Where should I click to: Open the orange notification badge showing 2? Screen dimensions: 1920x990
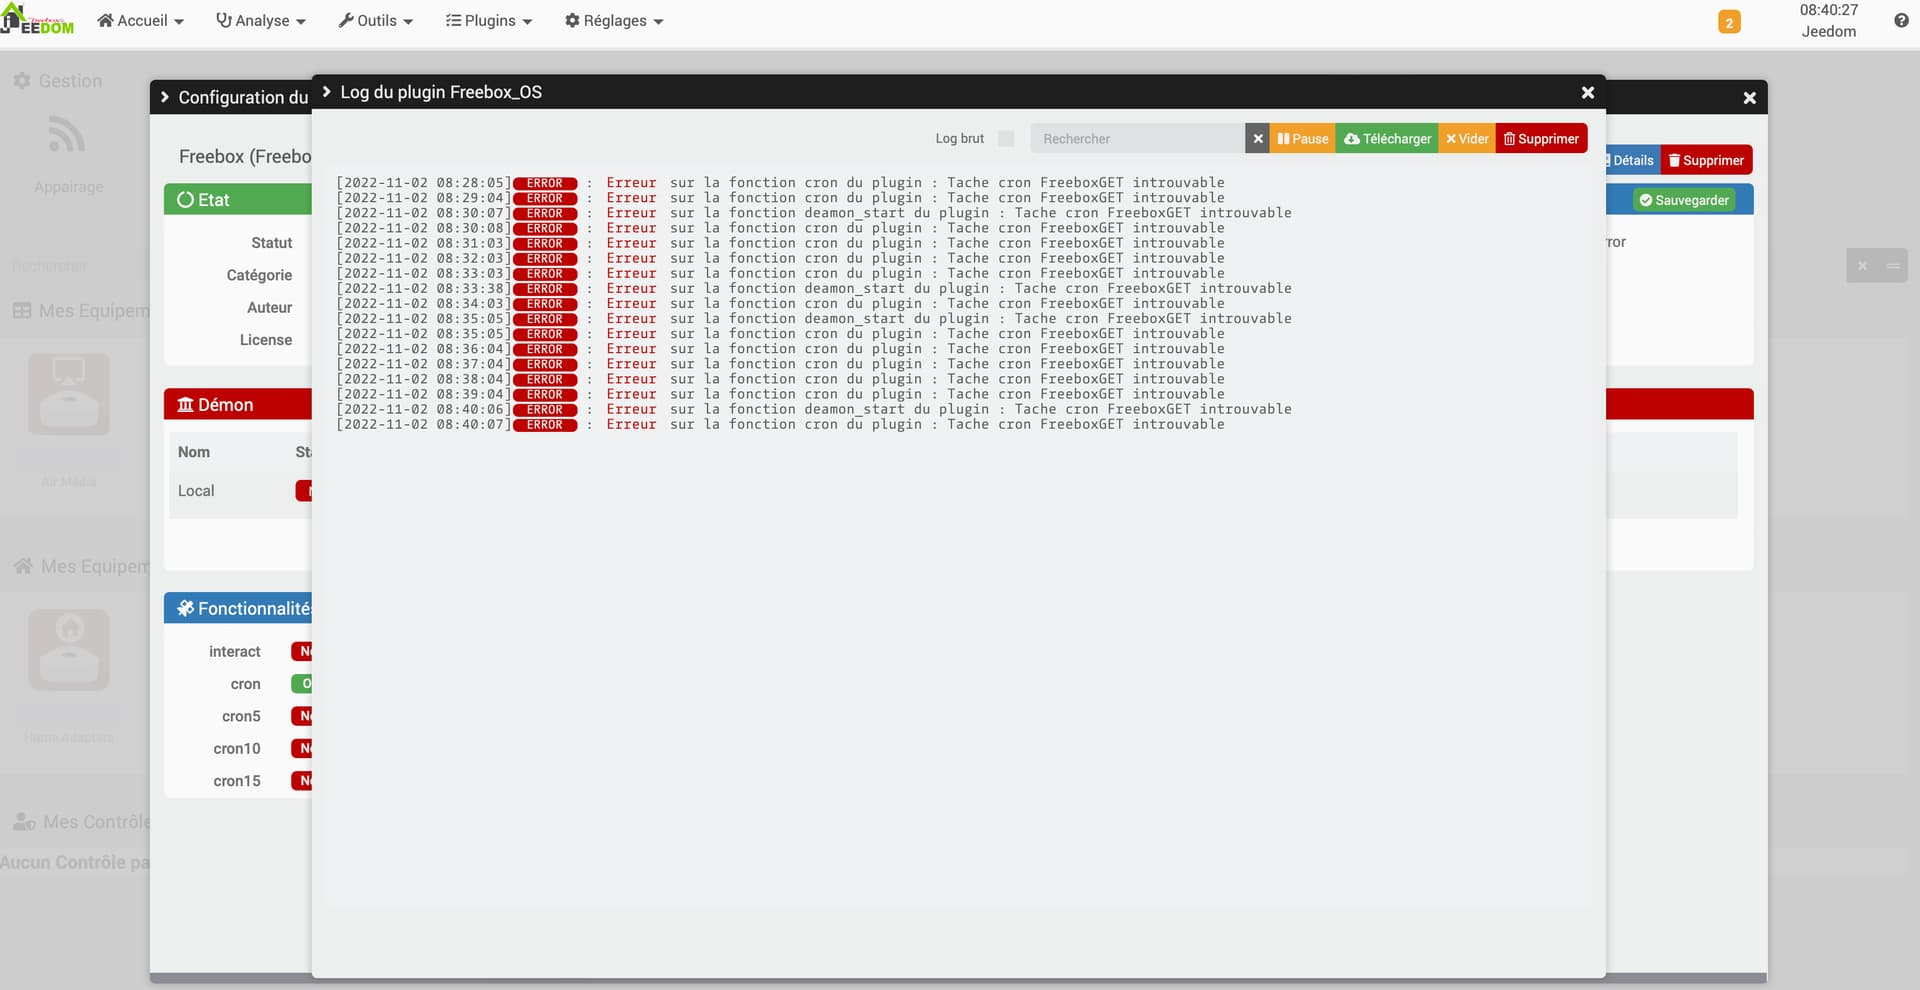(x=1729, y=22)
